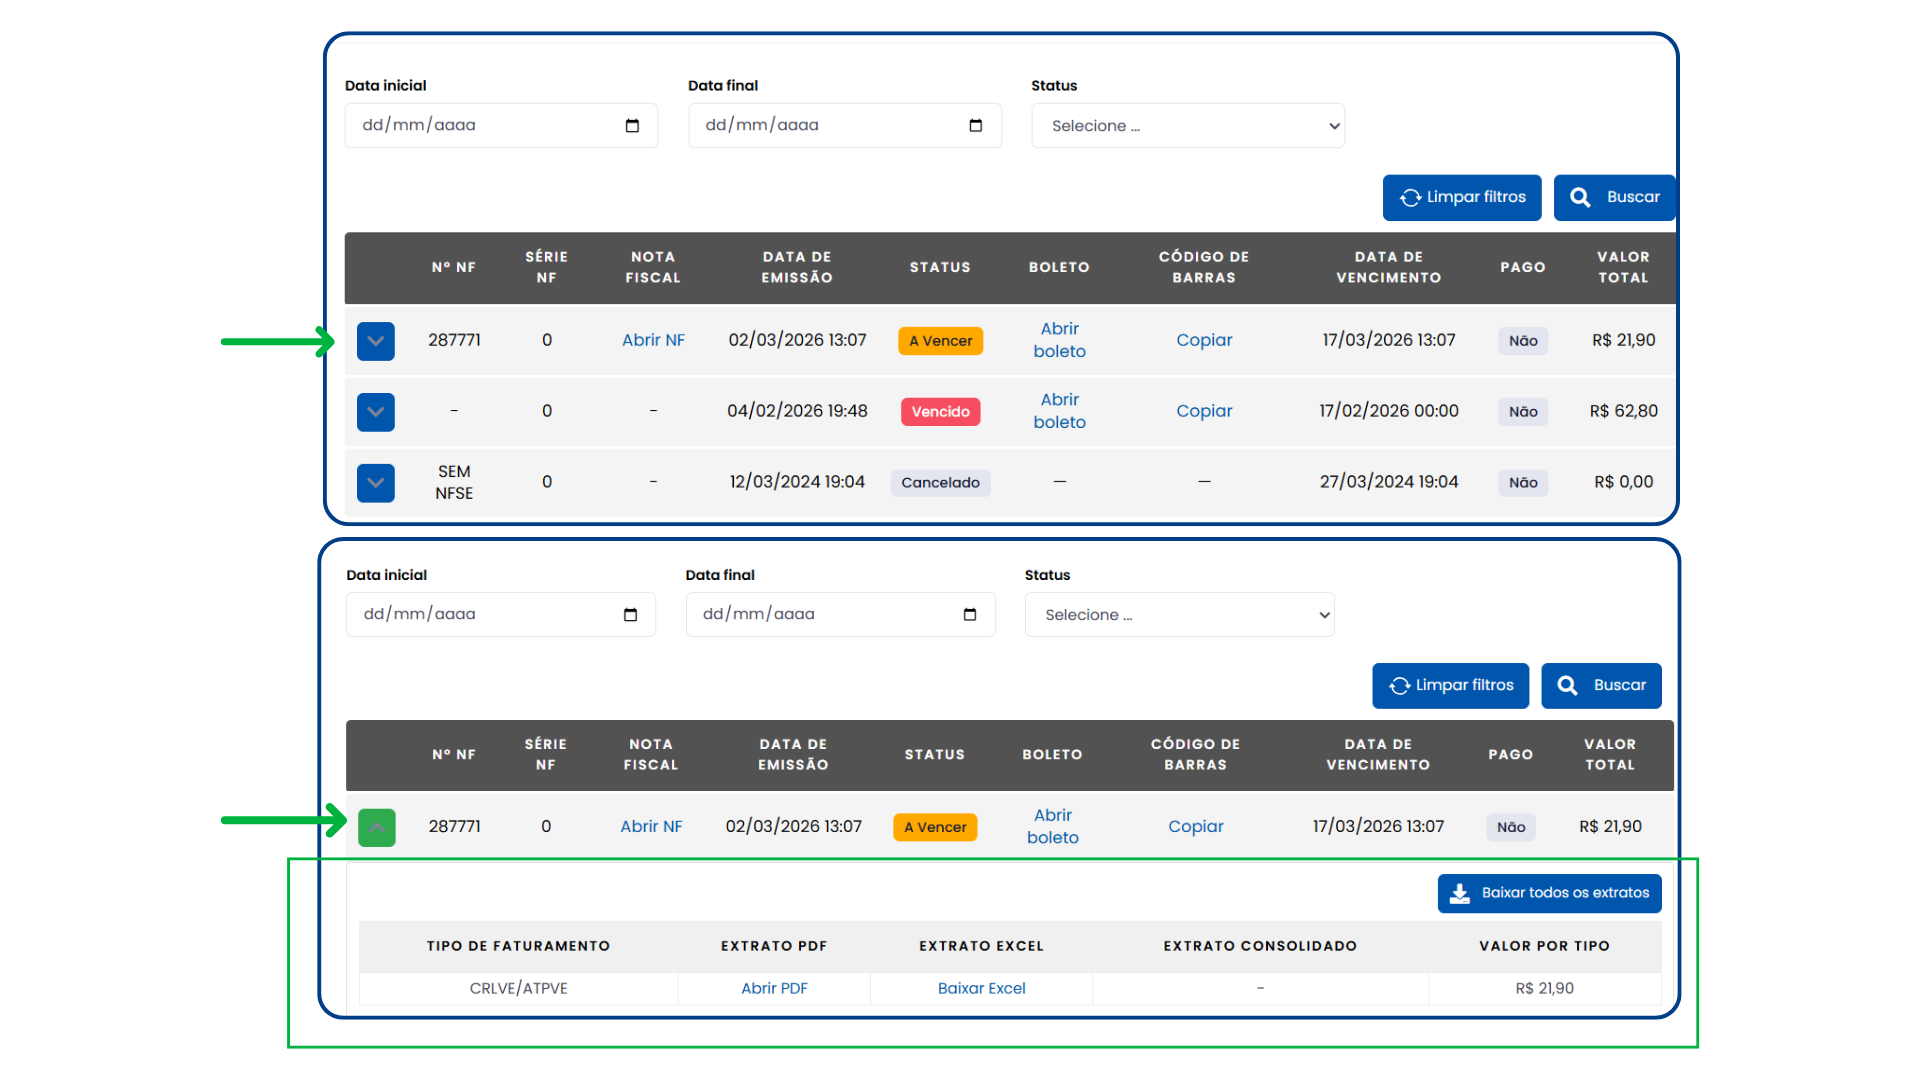This screenshot has height=1080, width=1920.
Task: Click the top Limpar filtros button with the refresh icon
Action: point(1462,198)
